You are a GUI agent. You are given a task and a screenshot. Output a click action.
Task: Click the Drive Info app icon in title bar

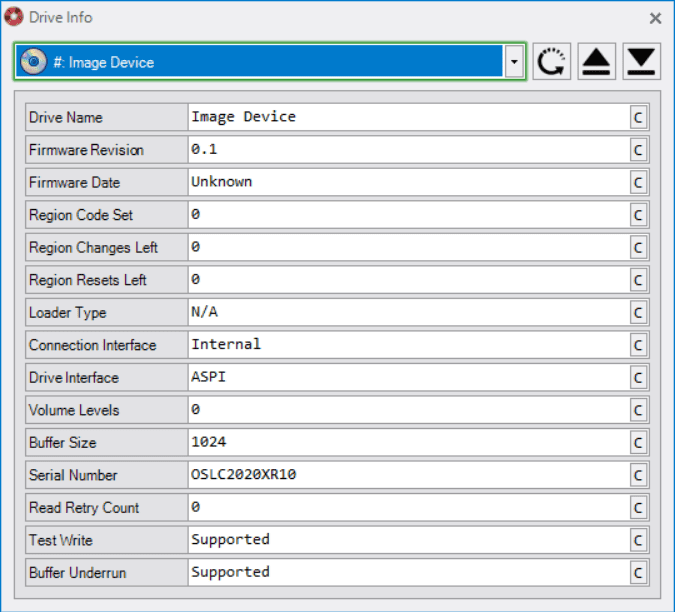point(14,17)
